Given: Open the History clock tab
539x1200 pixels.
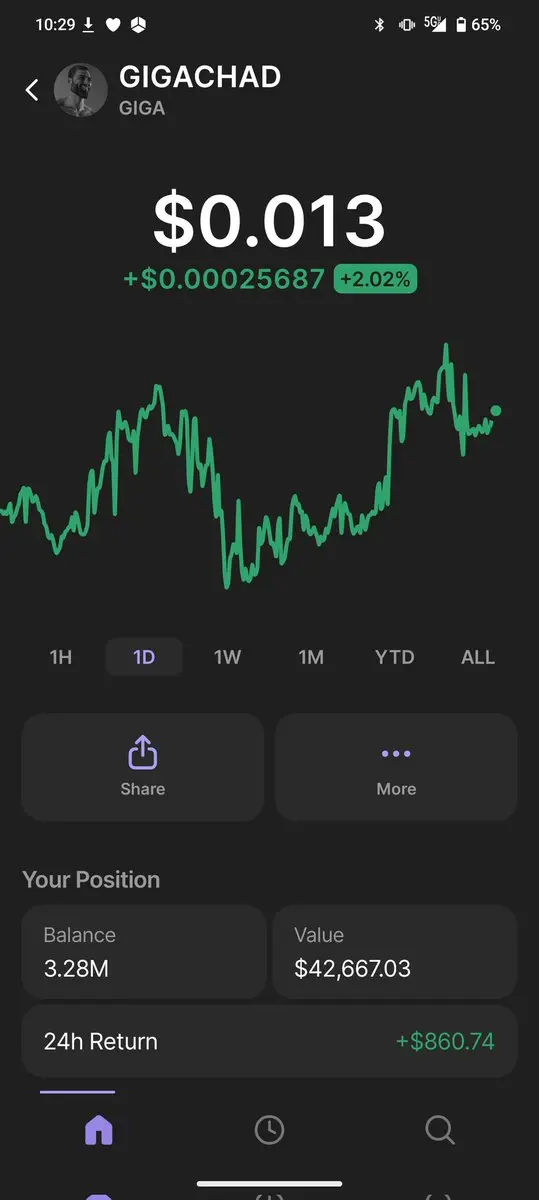Looking at the screenshot, I should coord(269,1130).
